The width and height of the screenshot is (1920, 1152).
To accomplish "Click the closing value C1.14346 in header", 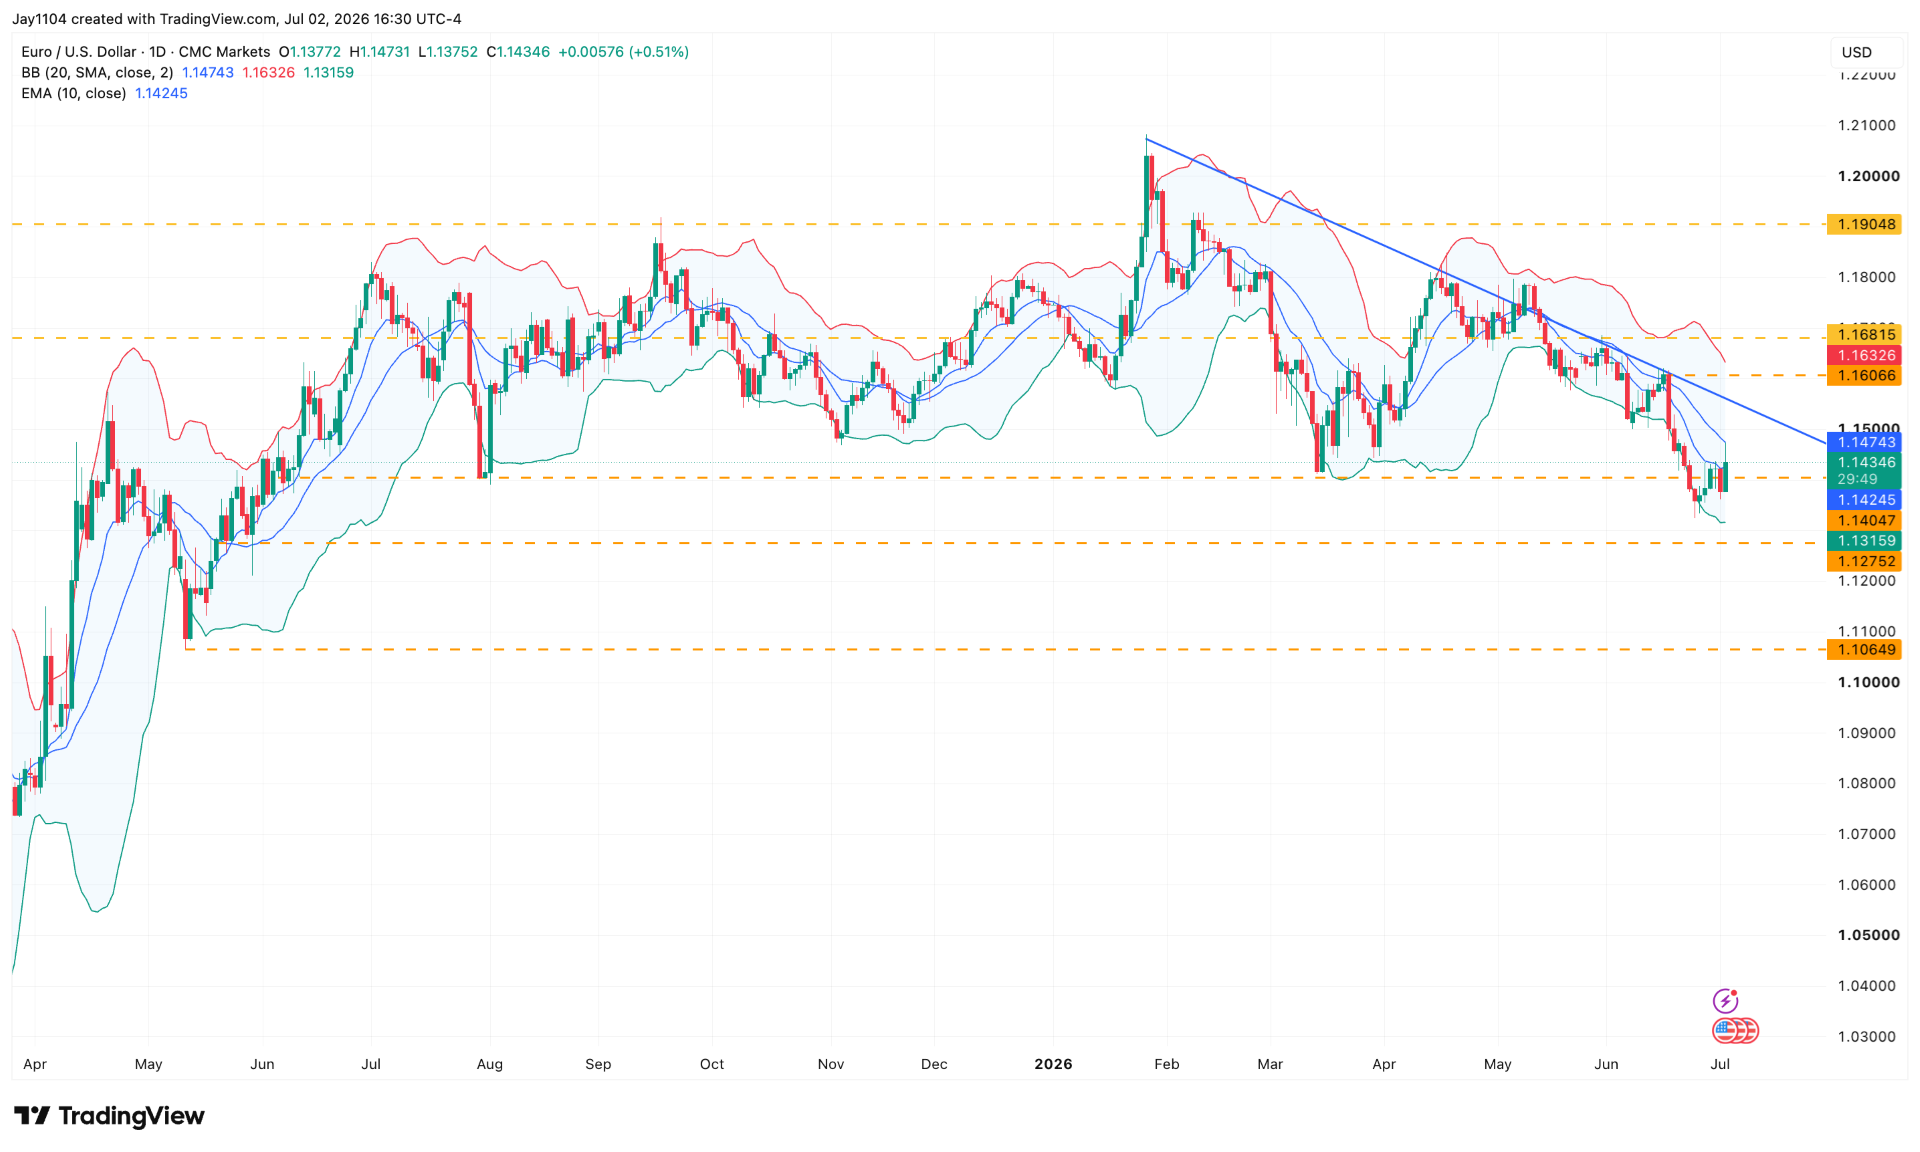I will click(x=518, y=52).
